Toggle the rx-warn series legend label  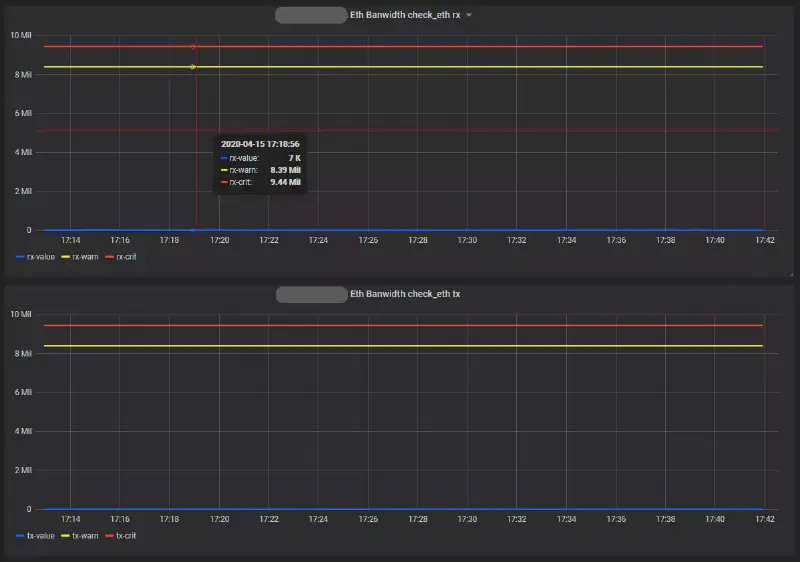pyautogui.click(x=86, y=257)
